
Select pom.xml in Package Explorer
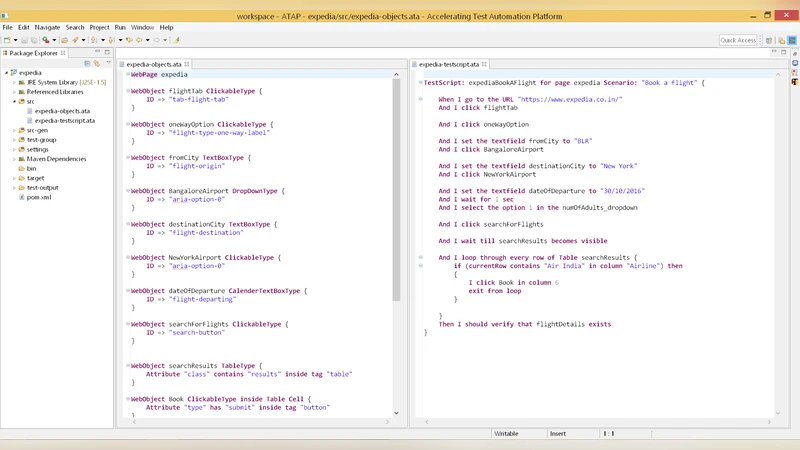pyautogui.click(x=39, y=197)
